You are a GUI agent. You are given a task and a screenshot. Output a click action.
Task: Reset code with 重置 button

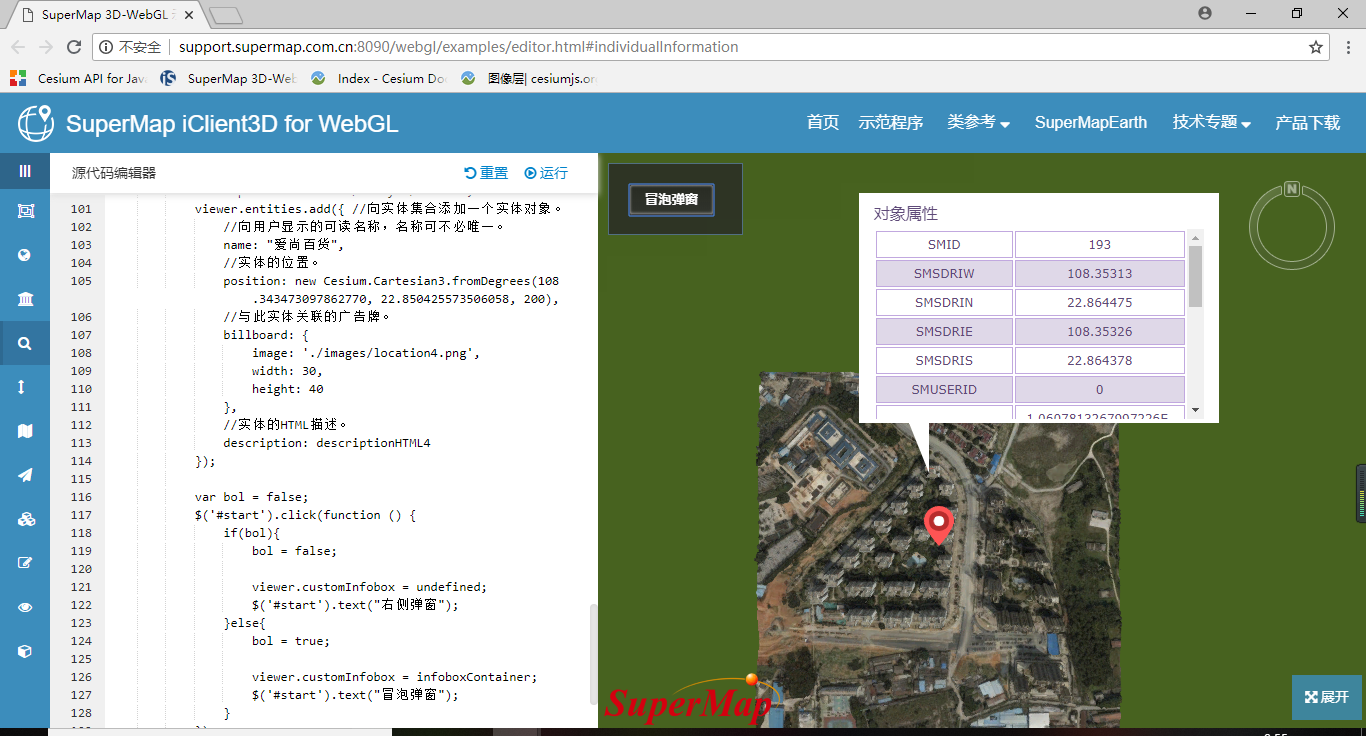pos(486,173)
